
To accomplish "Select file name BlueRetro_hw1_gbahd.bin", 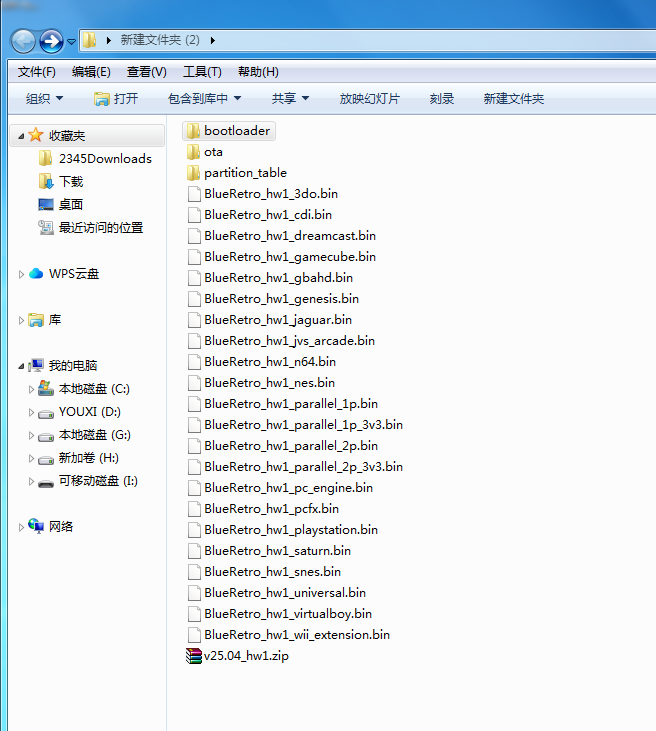I will tap(278, 278).
